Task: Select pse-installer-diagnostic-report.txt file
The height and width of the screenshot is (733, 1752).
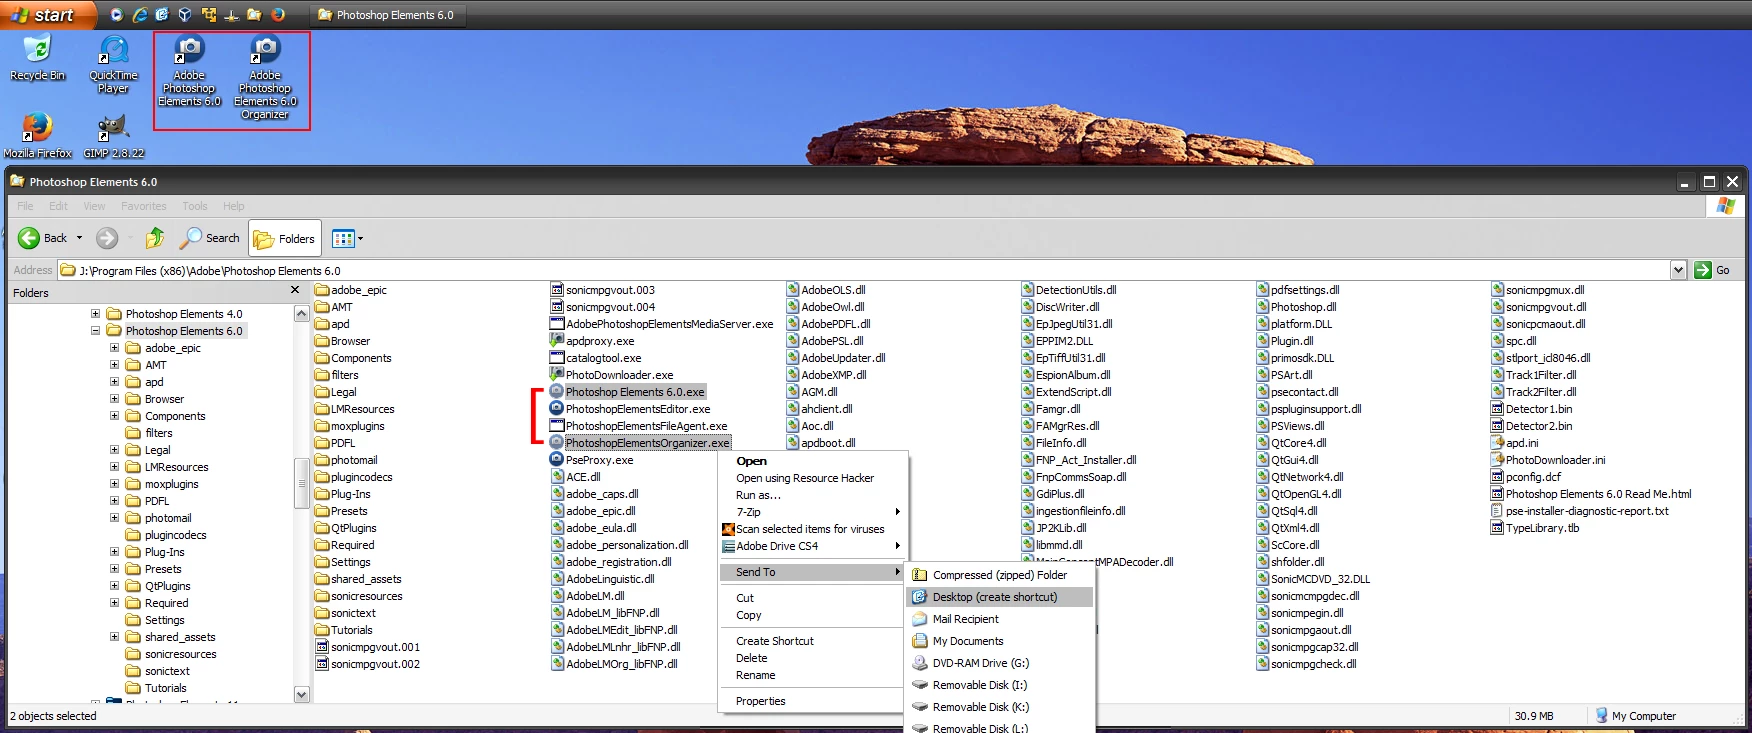Action: pos(1579,511)
